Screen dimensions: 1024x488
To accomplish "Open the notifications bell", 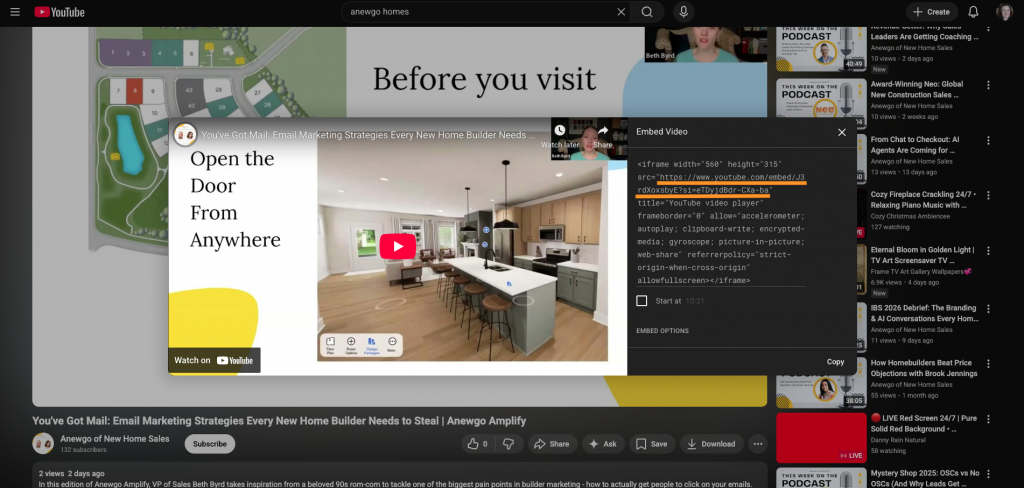I will point(973,12).
